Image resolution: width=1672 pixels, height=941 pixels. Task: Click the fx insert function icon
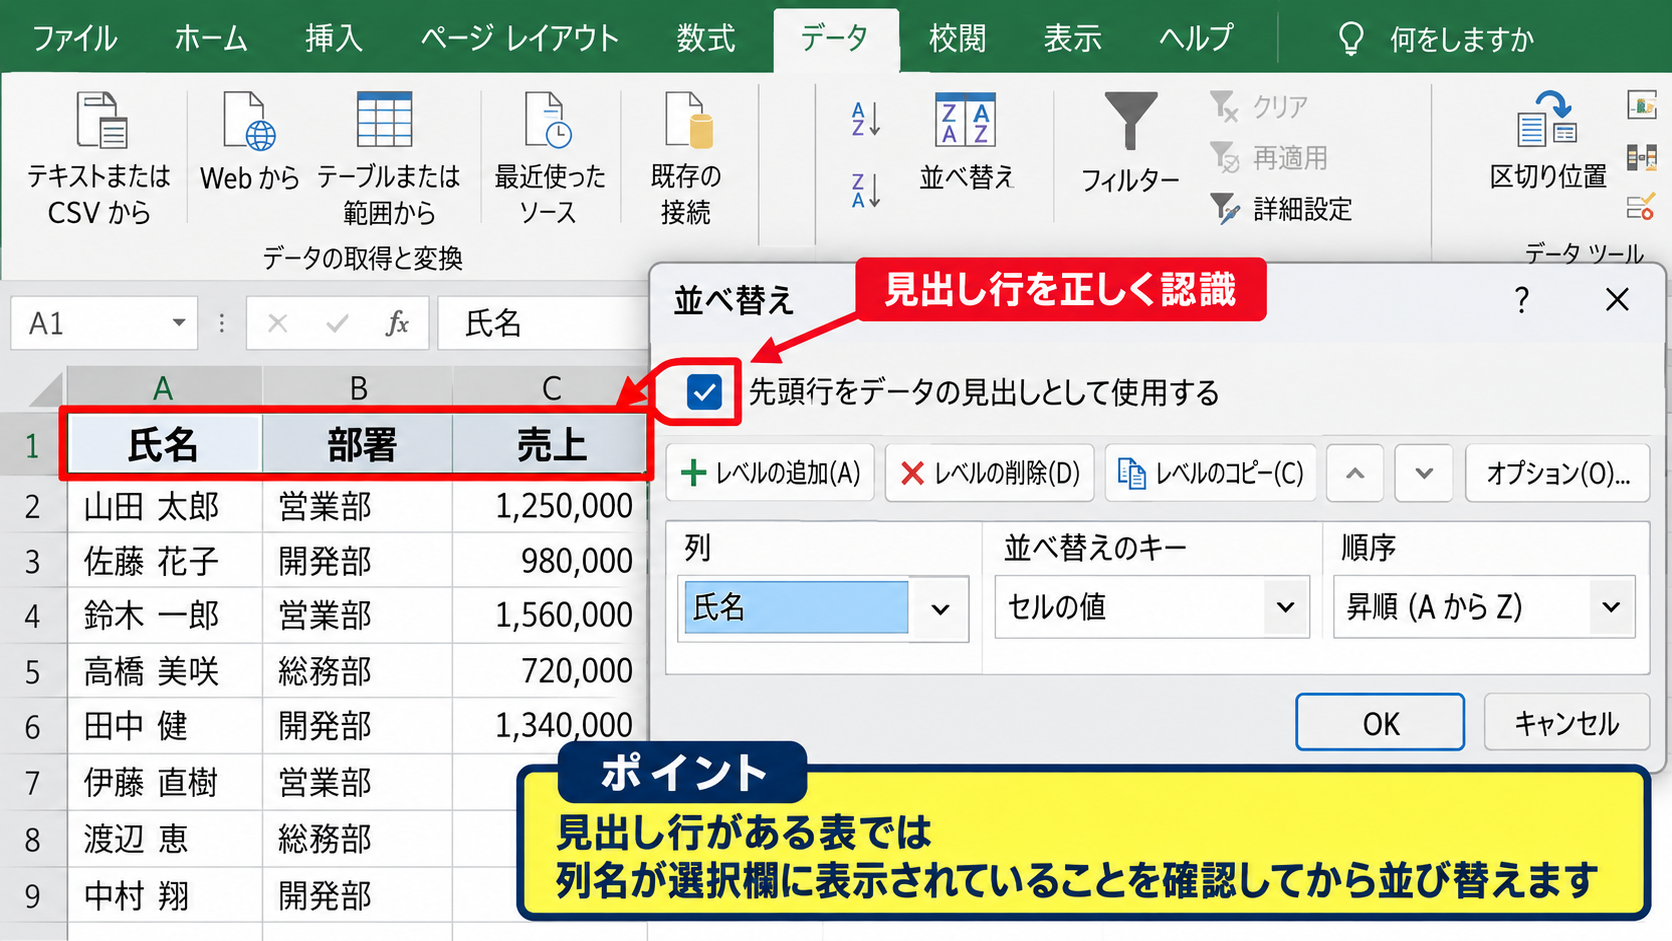click(397, 323)
